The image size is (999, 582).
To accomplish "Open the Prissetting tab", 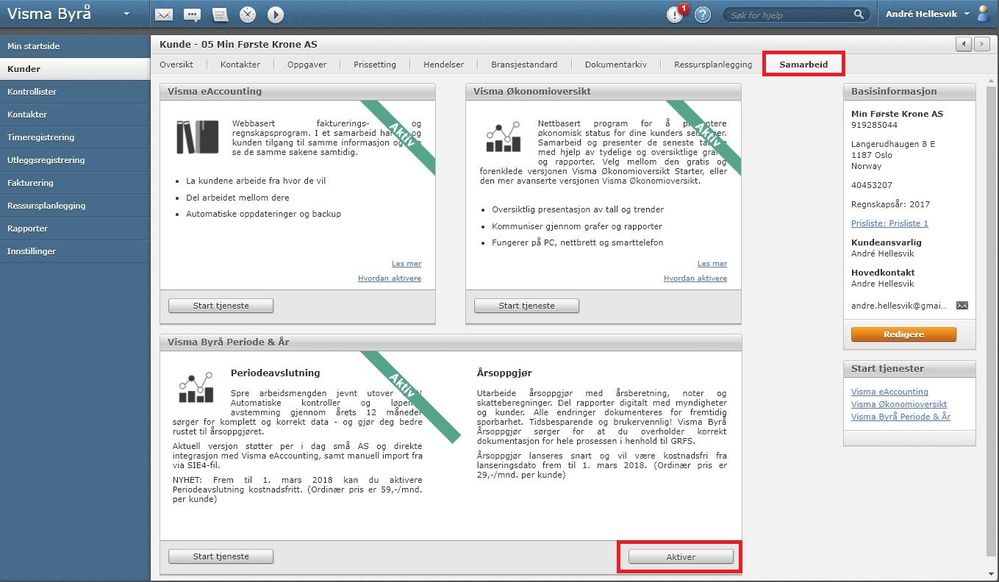I will pos(375,64).
